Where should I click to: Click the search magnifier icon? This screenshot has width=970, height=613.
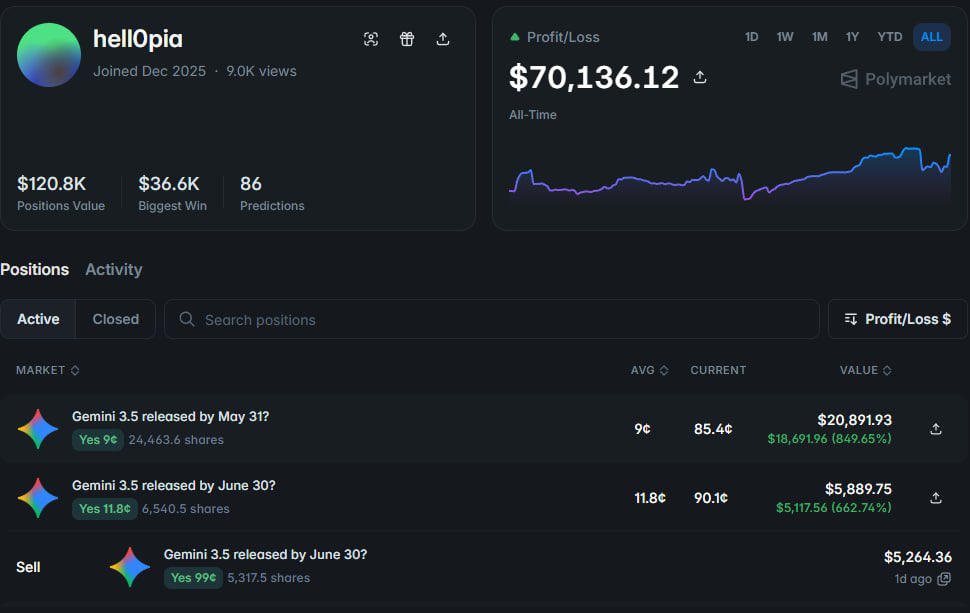(187, 319)
